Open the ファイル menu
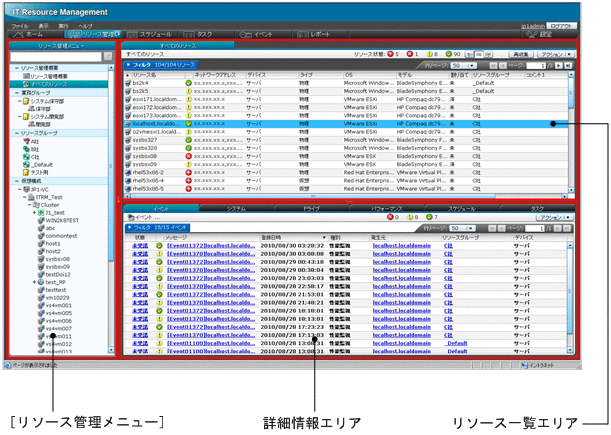Viewport: 611px width, 435px height. [20, 26]
